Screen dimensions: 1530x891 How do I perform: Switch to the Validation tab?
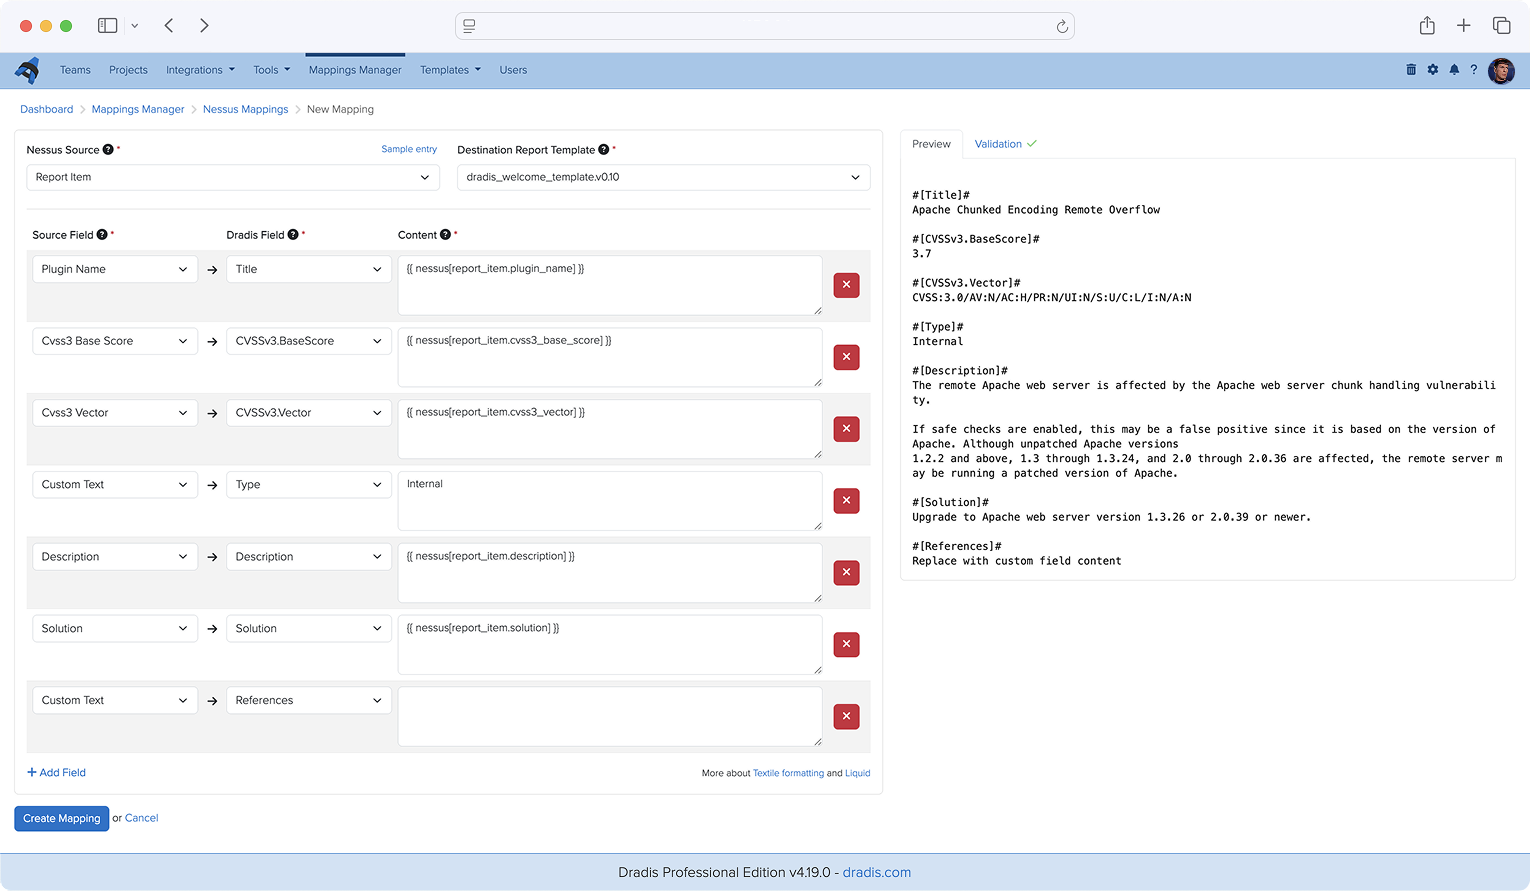tap(1005, 144)
